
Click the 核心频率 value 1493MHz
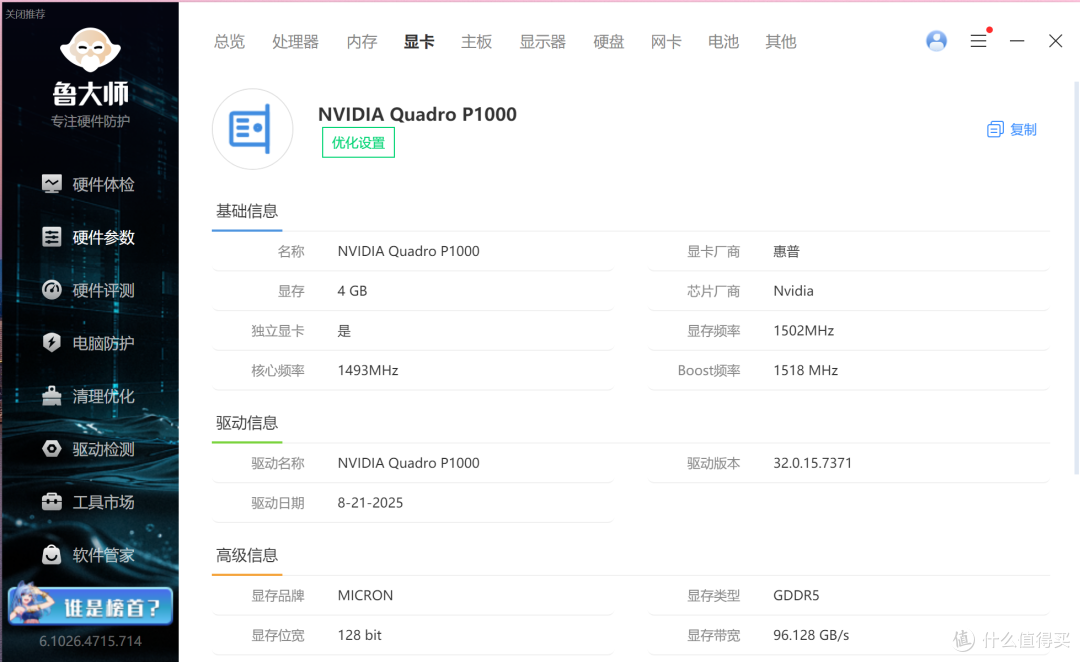(x=368, y=371)
